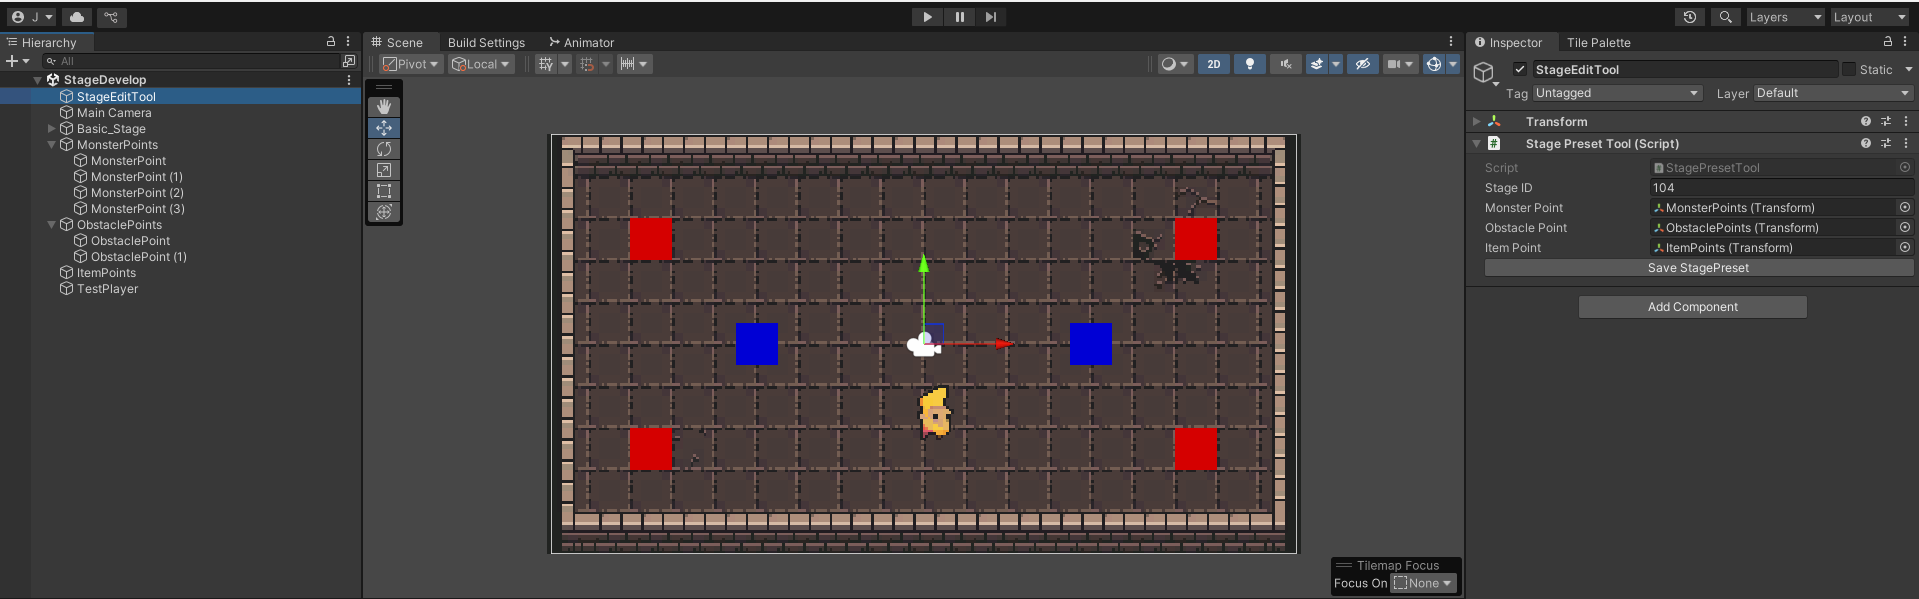The image size is (1919, 599).
Task: Toggle scene lighting bulb icon
Action: 1249,64
